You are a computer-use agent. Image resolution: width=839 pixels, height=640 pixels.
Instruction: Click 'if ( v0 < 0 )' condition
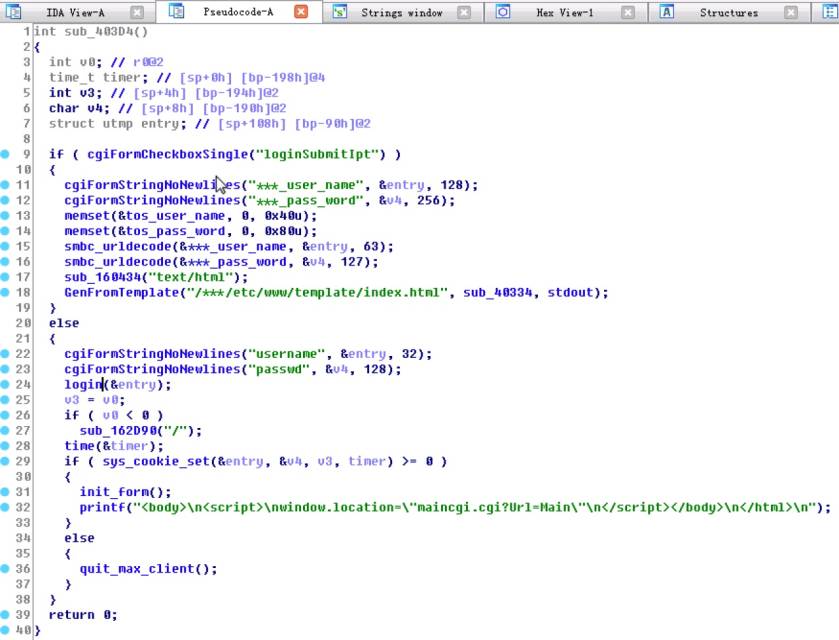113,415
